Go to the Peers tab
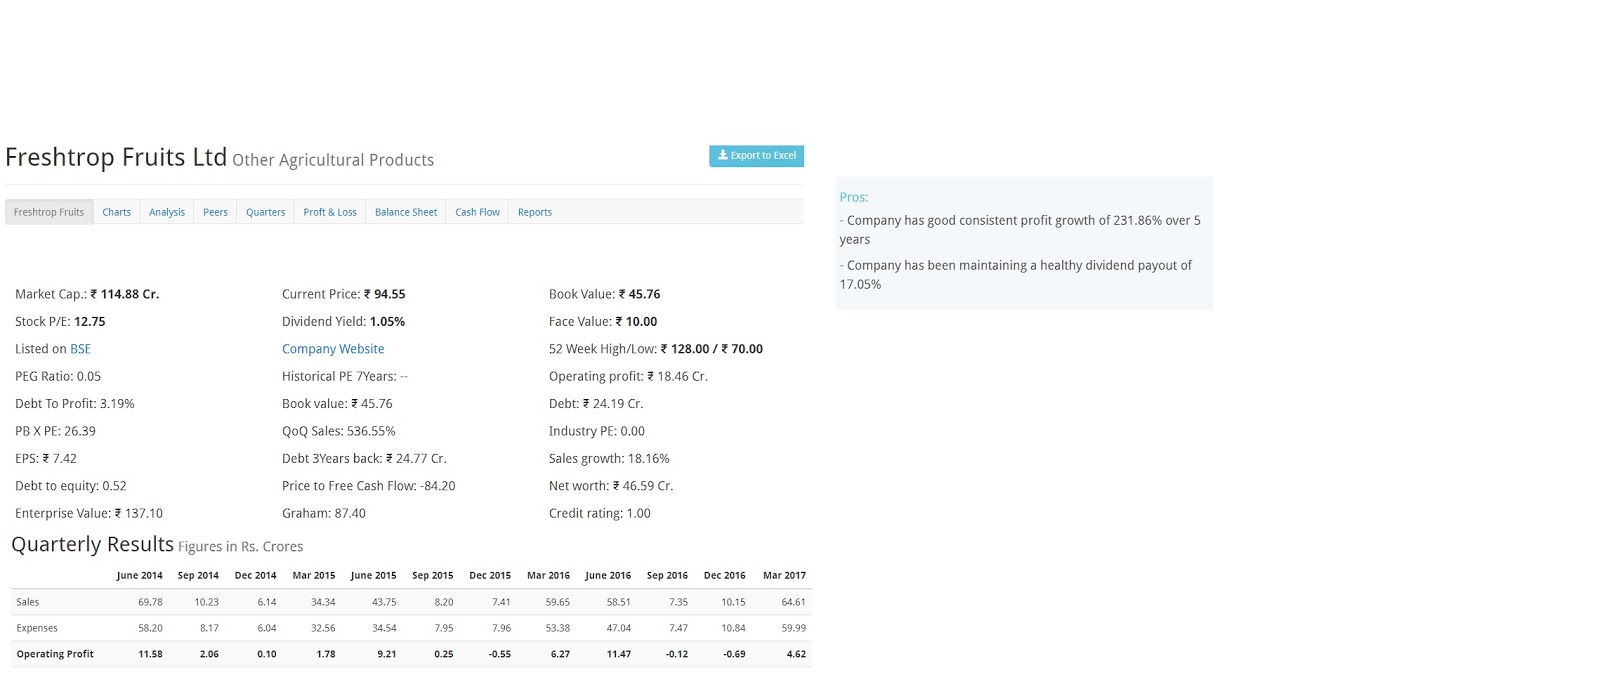1600x694 pixels. pyautogui.click(x=215, y=212)
